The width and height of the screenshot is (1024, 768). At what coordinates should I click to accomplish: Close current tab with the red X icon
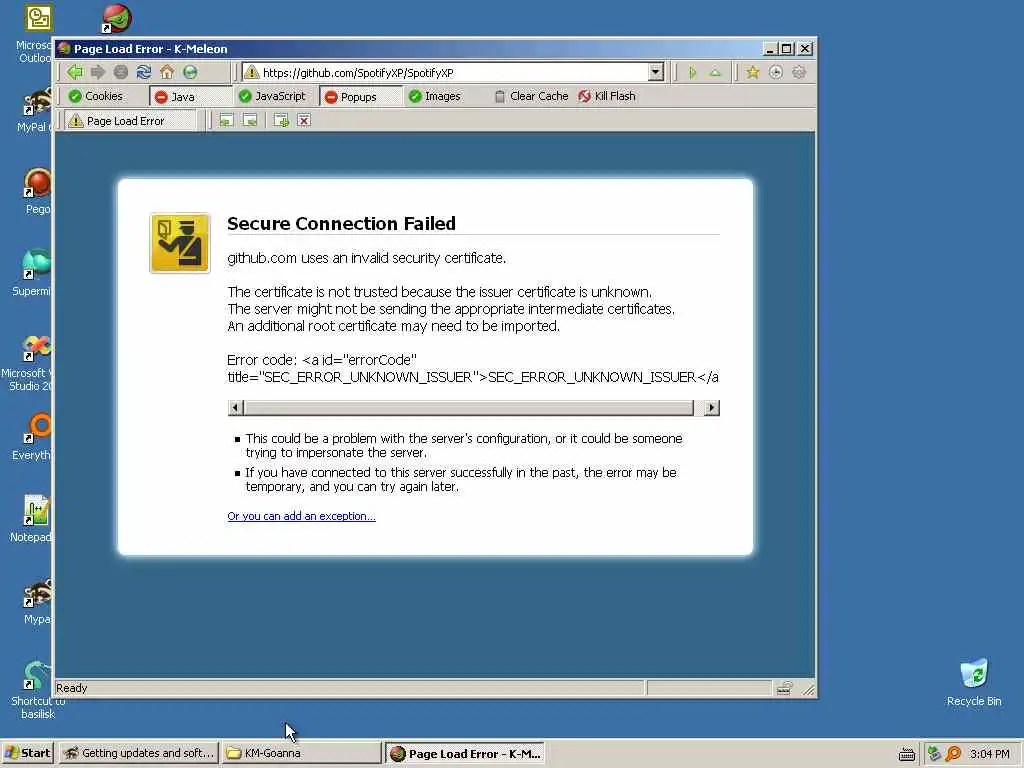point(304,120)
